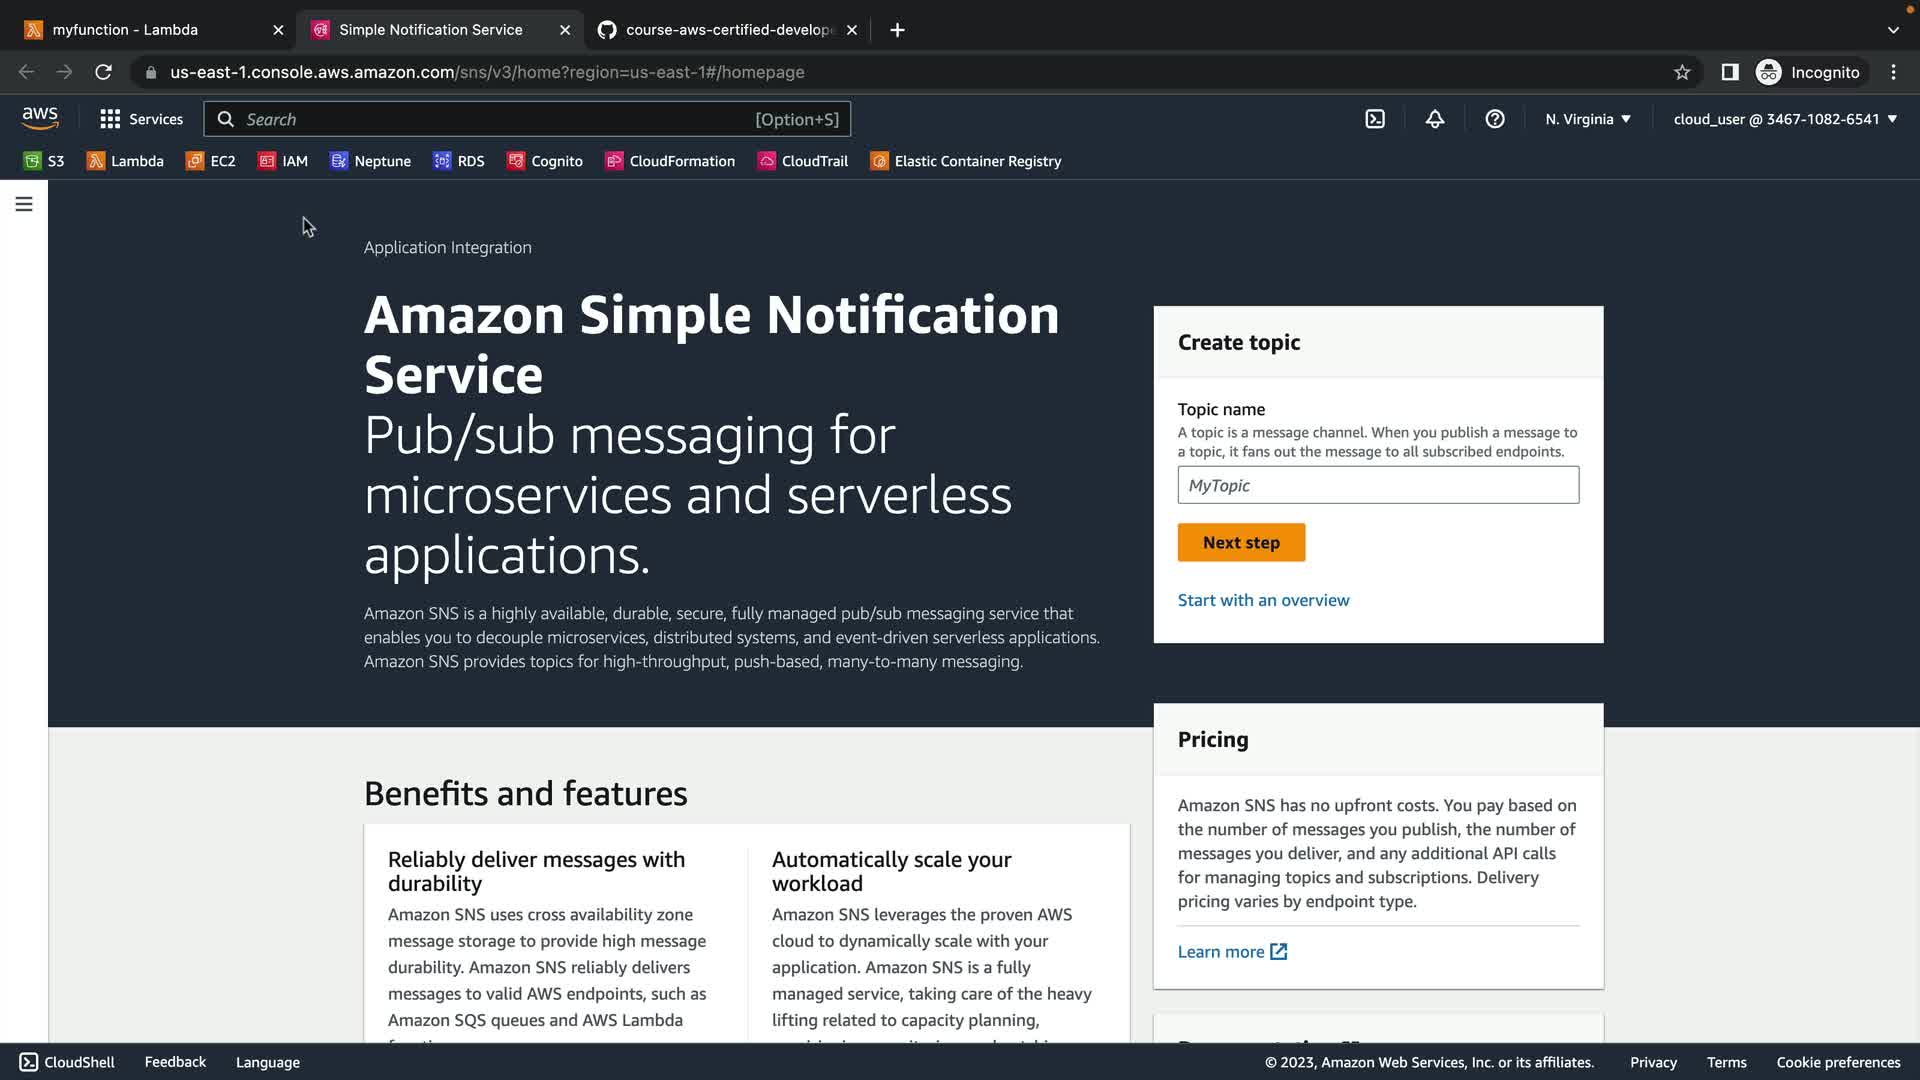The height and width of the screenshot is (1080, 1920).
Task: Open the CloudShell icon in top navigation
Action: [x=1375, y=119]
